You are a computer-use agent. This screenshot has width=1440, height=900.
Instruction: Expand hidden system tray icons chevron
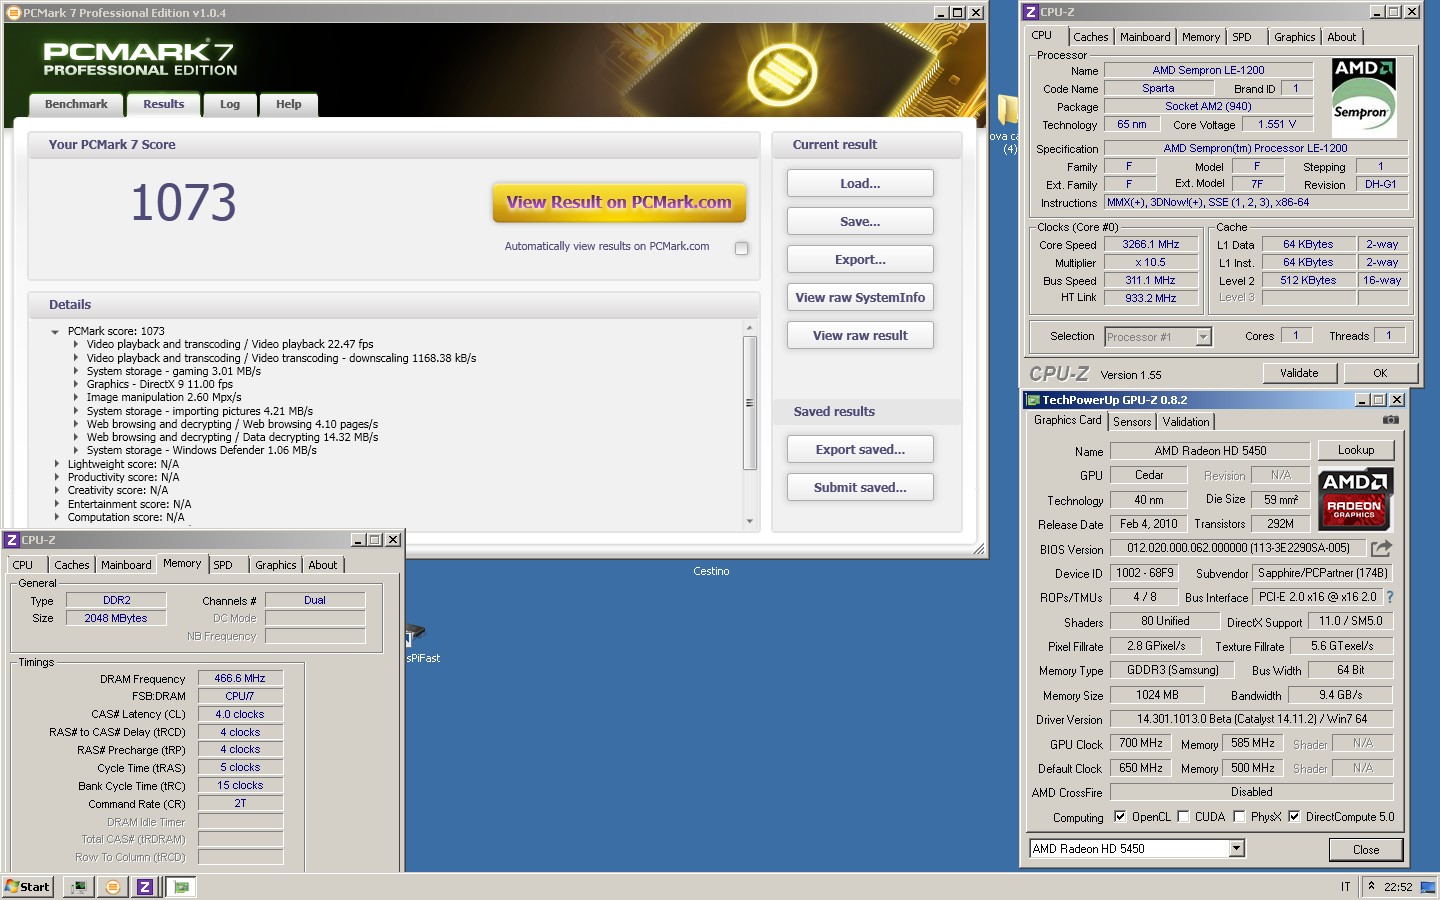click(x=1371, y=886)
